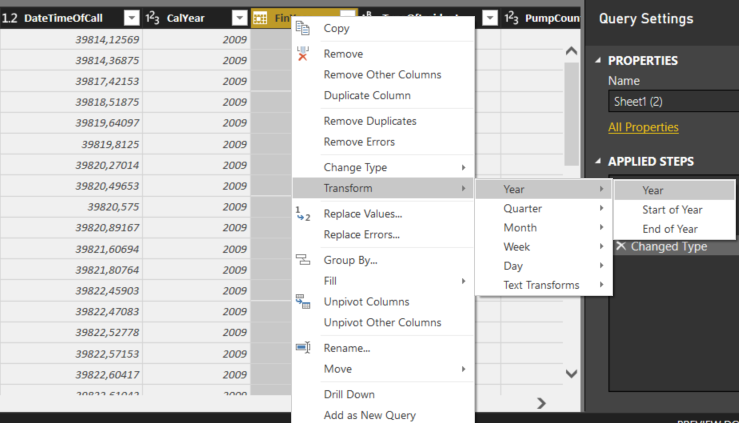Click the Unpivot Columns icon

[303, 302]
